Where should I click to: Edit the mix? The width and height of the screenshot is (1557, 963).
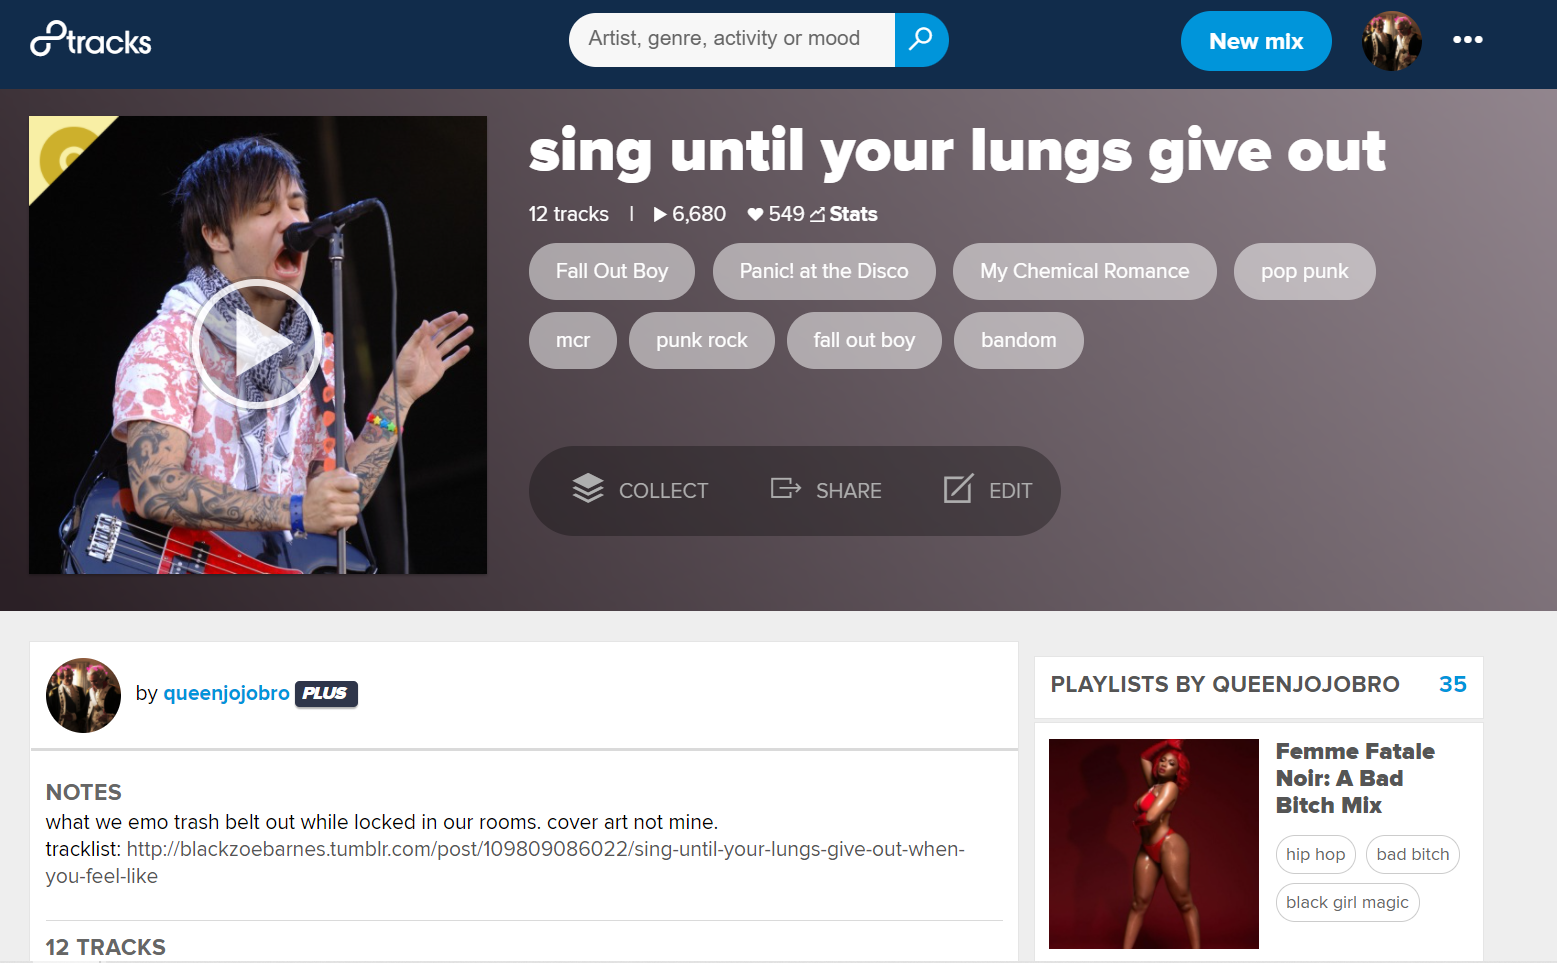(x=988, y=490)
